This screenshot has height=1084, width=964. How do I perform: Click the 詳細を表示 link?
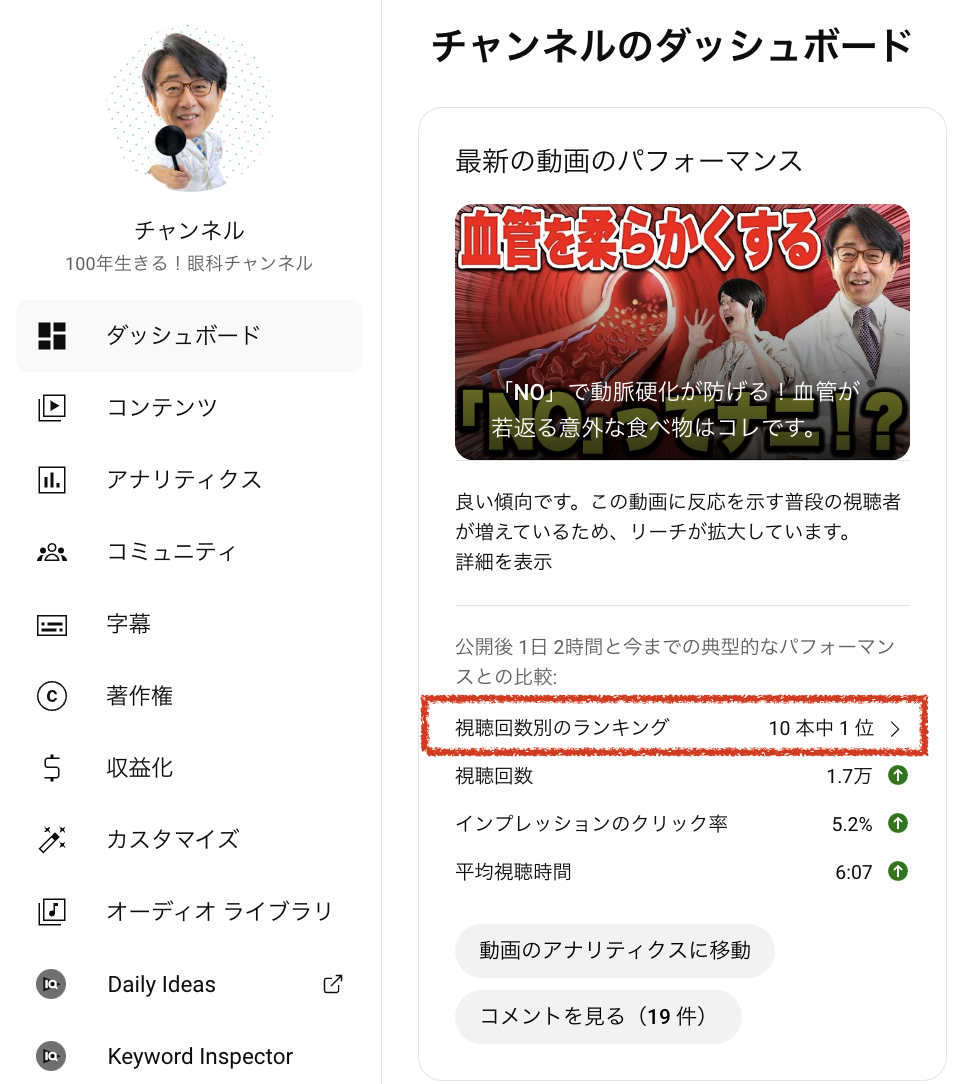point(503,561)
